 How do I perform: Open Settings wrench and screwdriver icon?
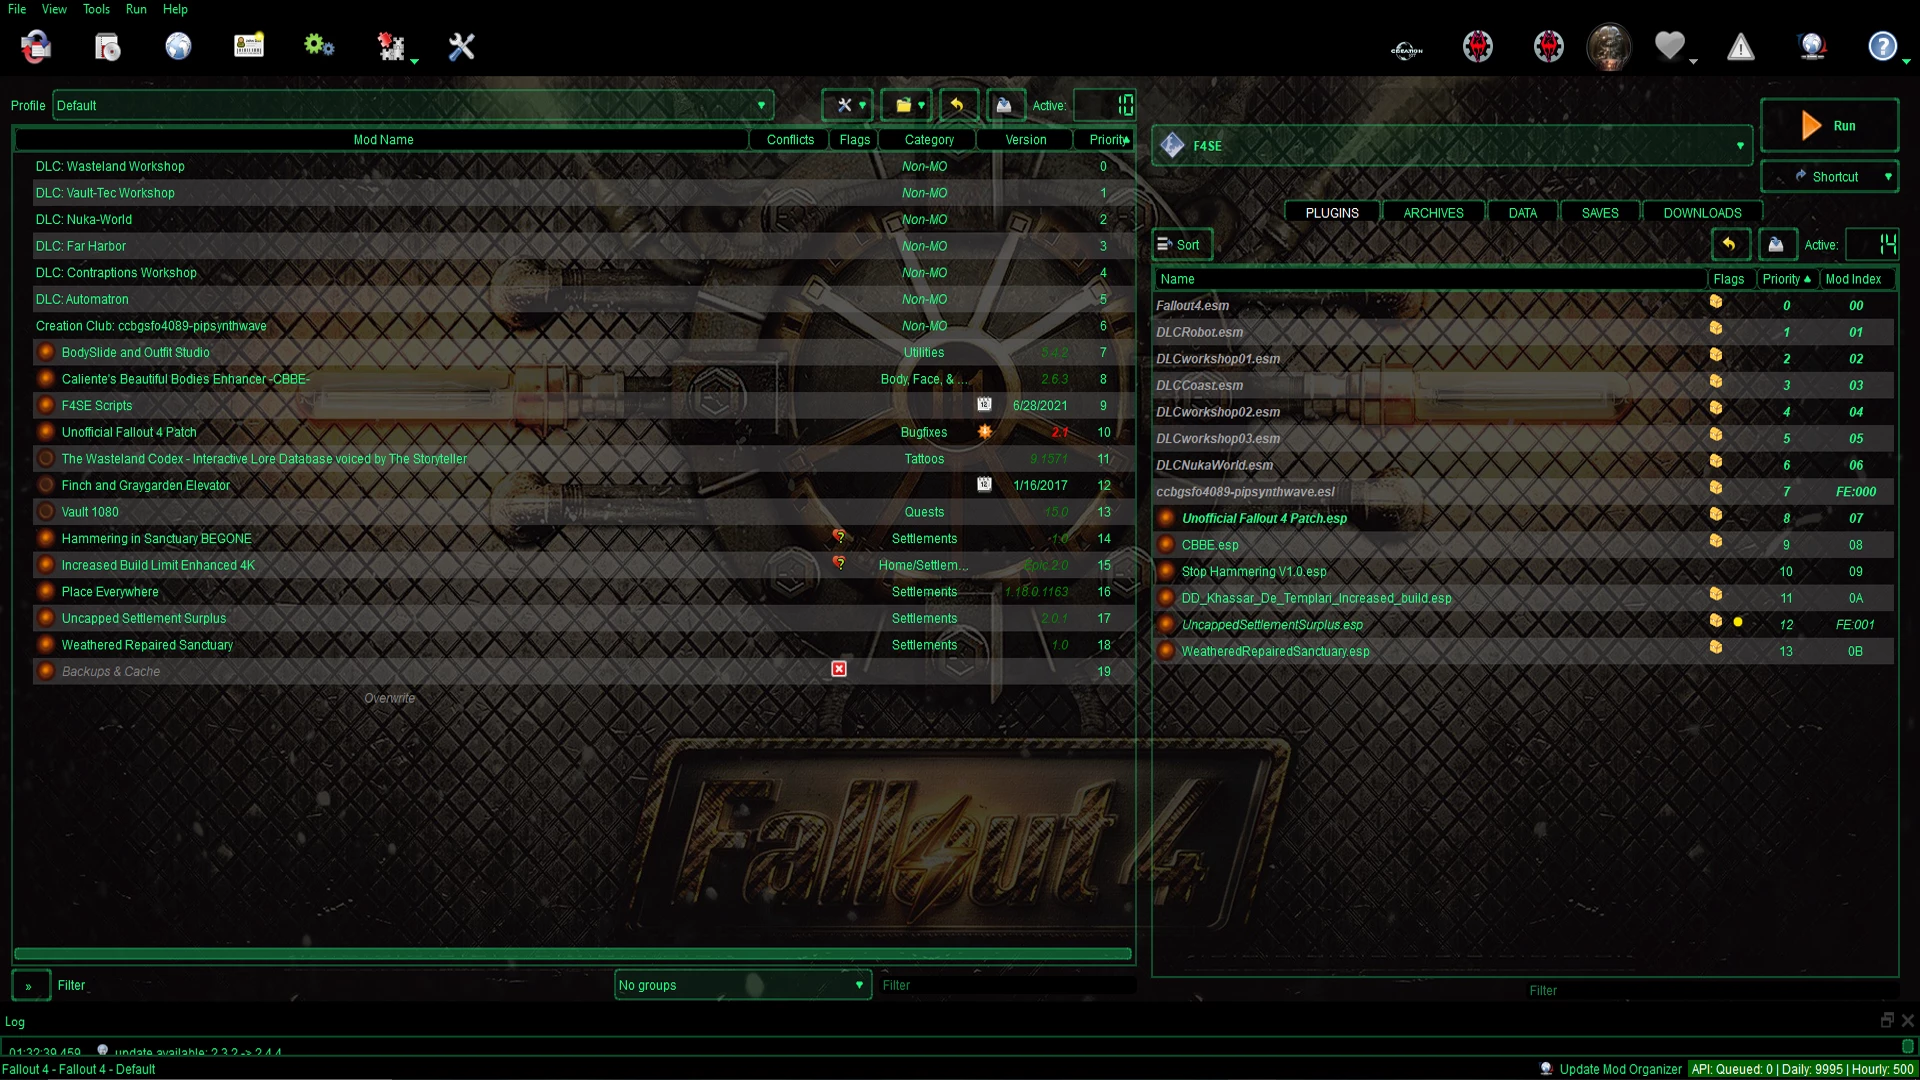(461, 46)
